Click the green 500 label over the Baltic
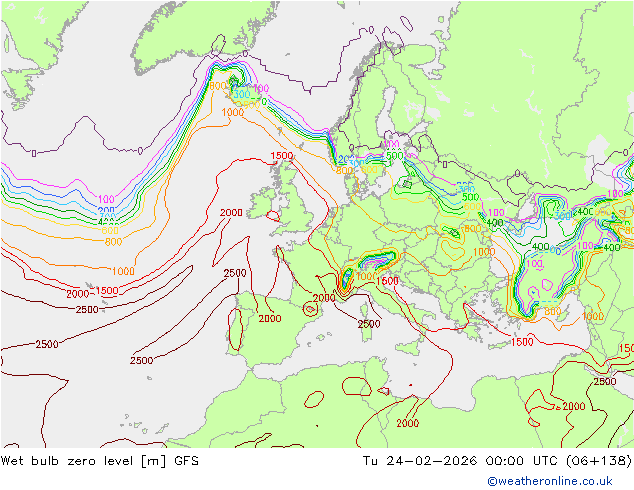The height and width of the screenshot is (490, 634). [x=395, y=156]
